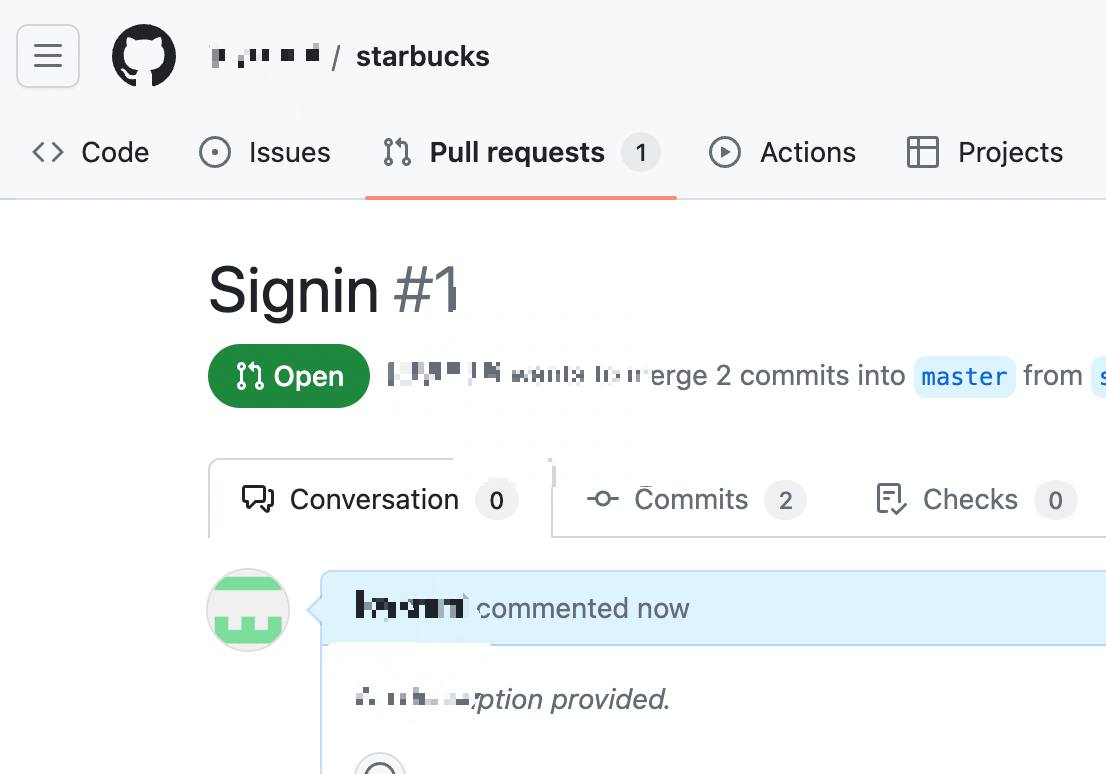The width and height of the screenshot is (1106, 774).
Task: Click the Commits git-commit icon
Action: click(x=603, y=499)
